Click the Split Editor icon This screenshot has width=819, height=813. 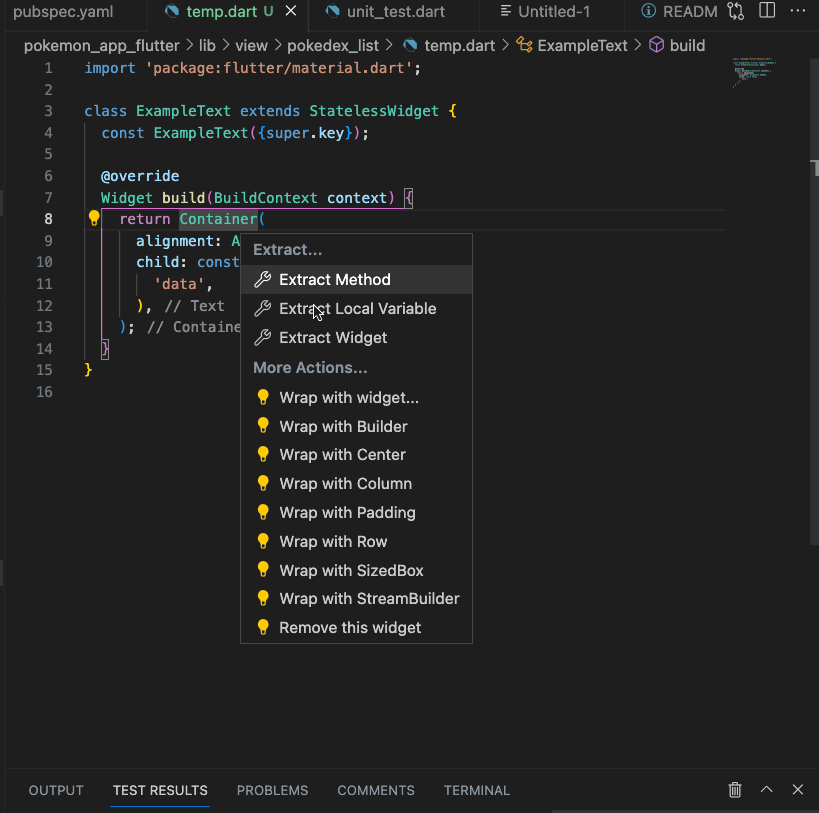pyautogui.click(x=766, y=11)
